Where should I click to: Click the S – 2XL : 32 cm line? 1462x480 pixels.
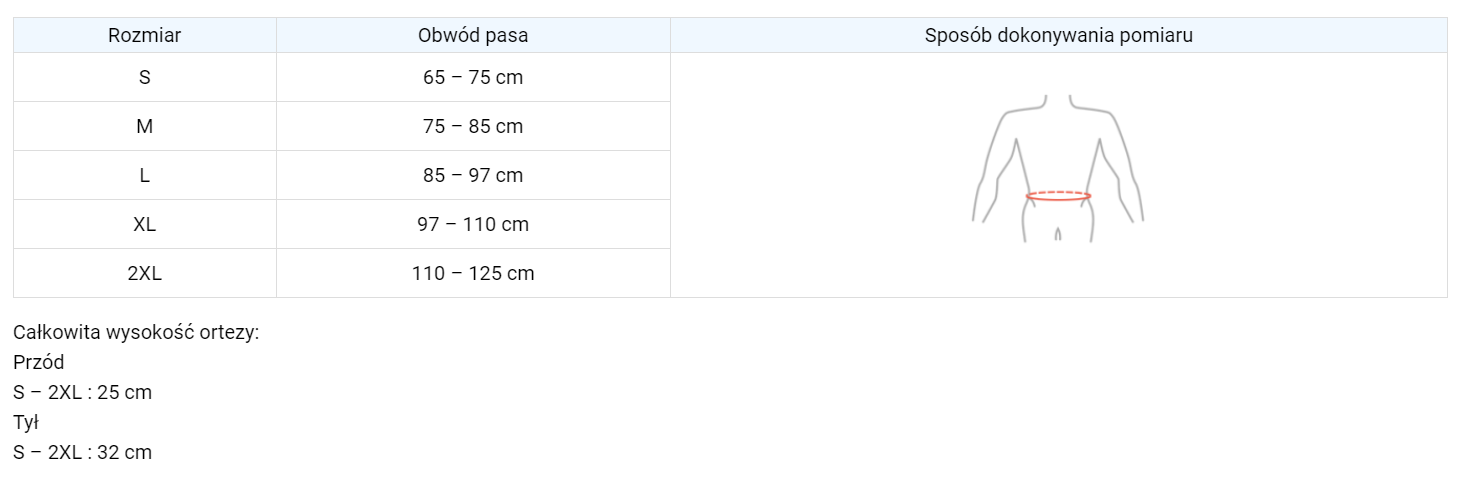(83, 452)
